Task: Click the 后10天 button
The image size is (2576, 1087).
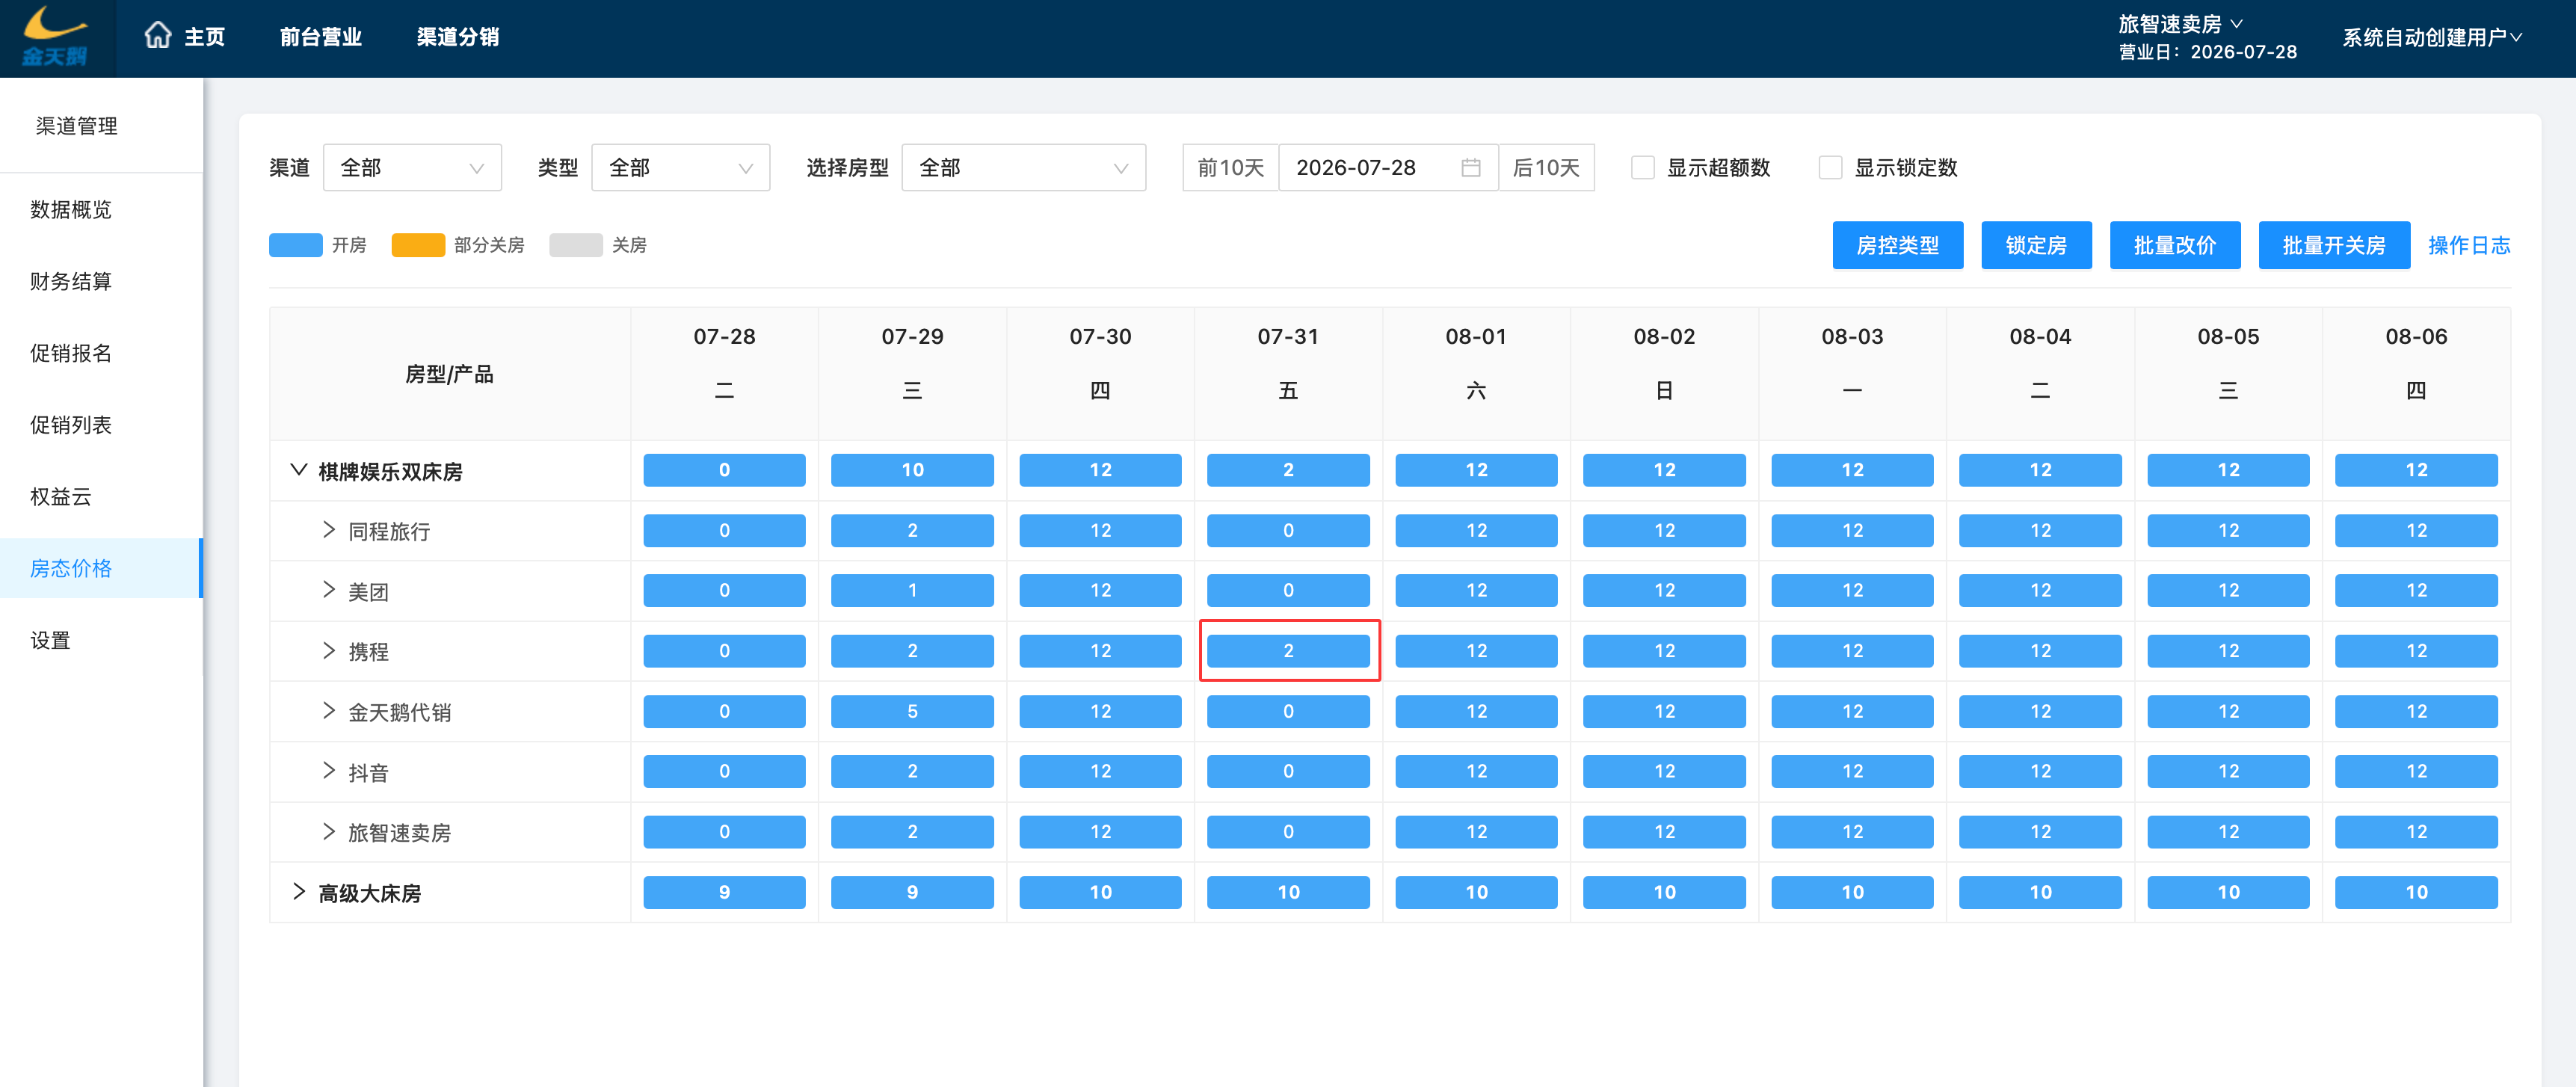Action: point(1546,167)
